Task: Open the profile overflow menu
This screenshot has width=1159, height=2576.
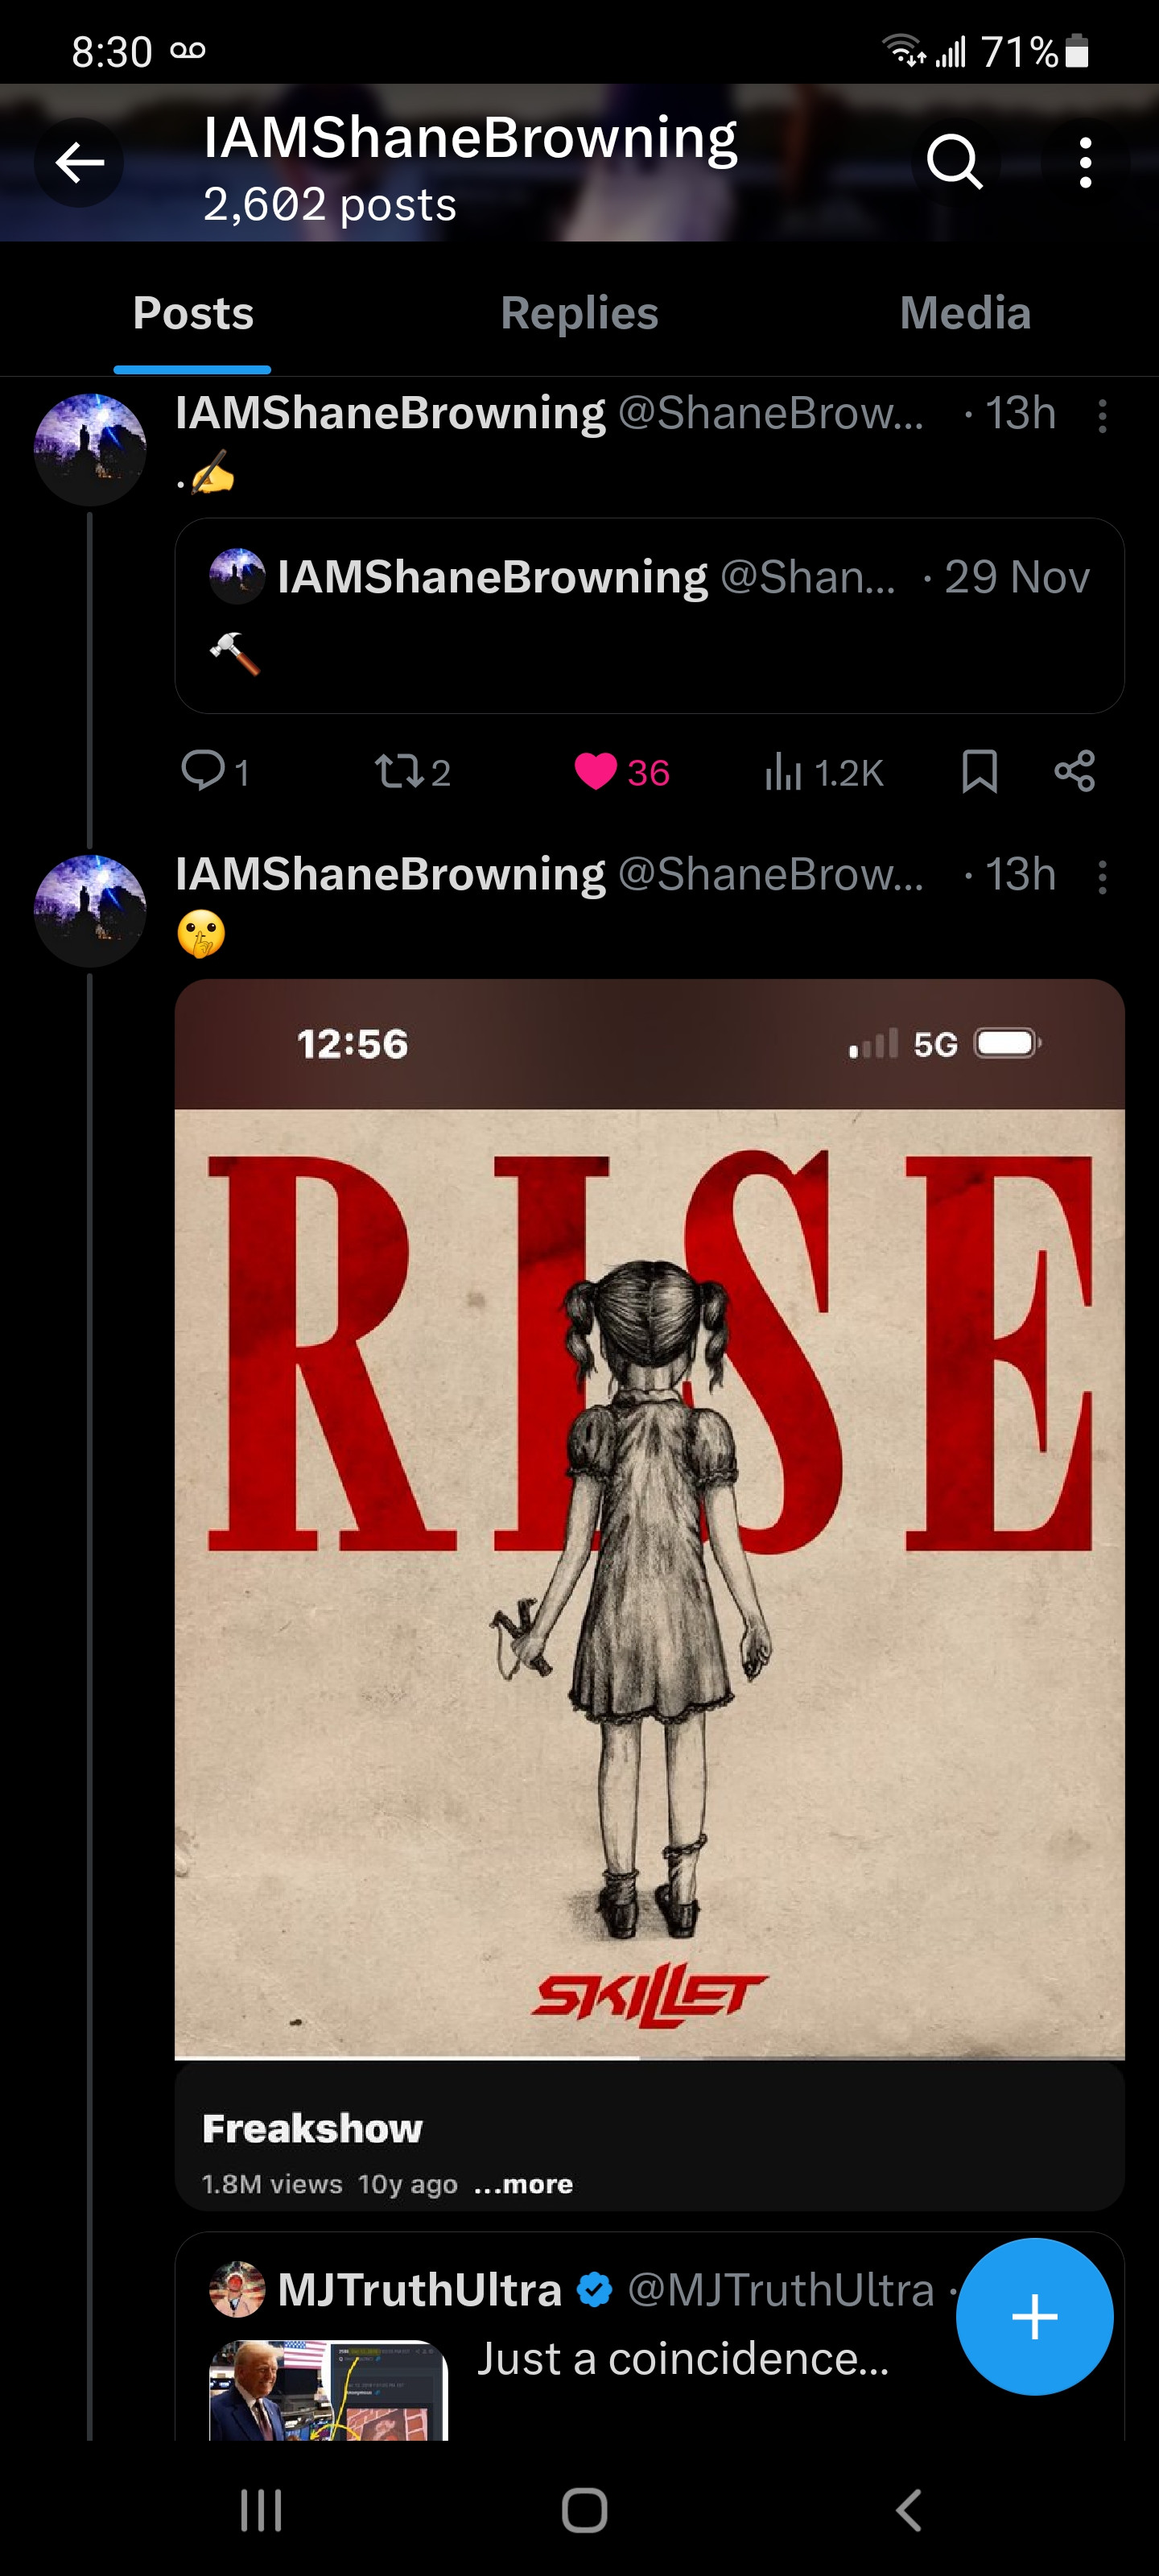Action: 1085,162
